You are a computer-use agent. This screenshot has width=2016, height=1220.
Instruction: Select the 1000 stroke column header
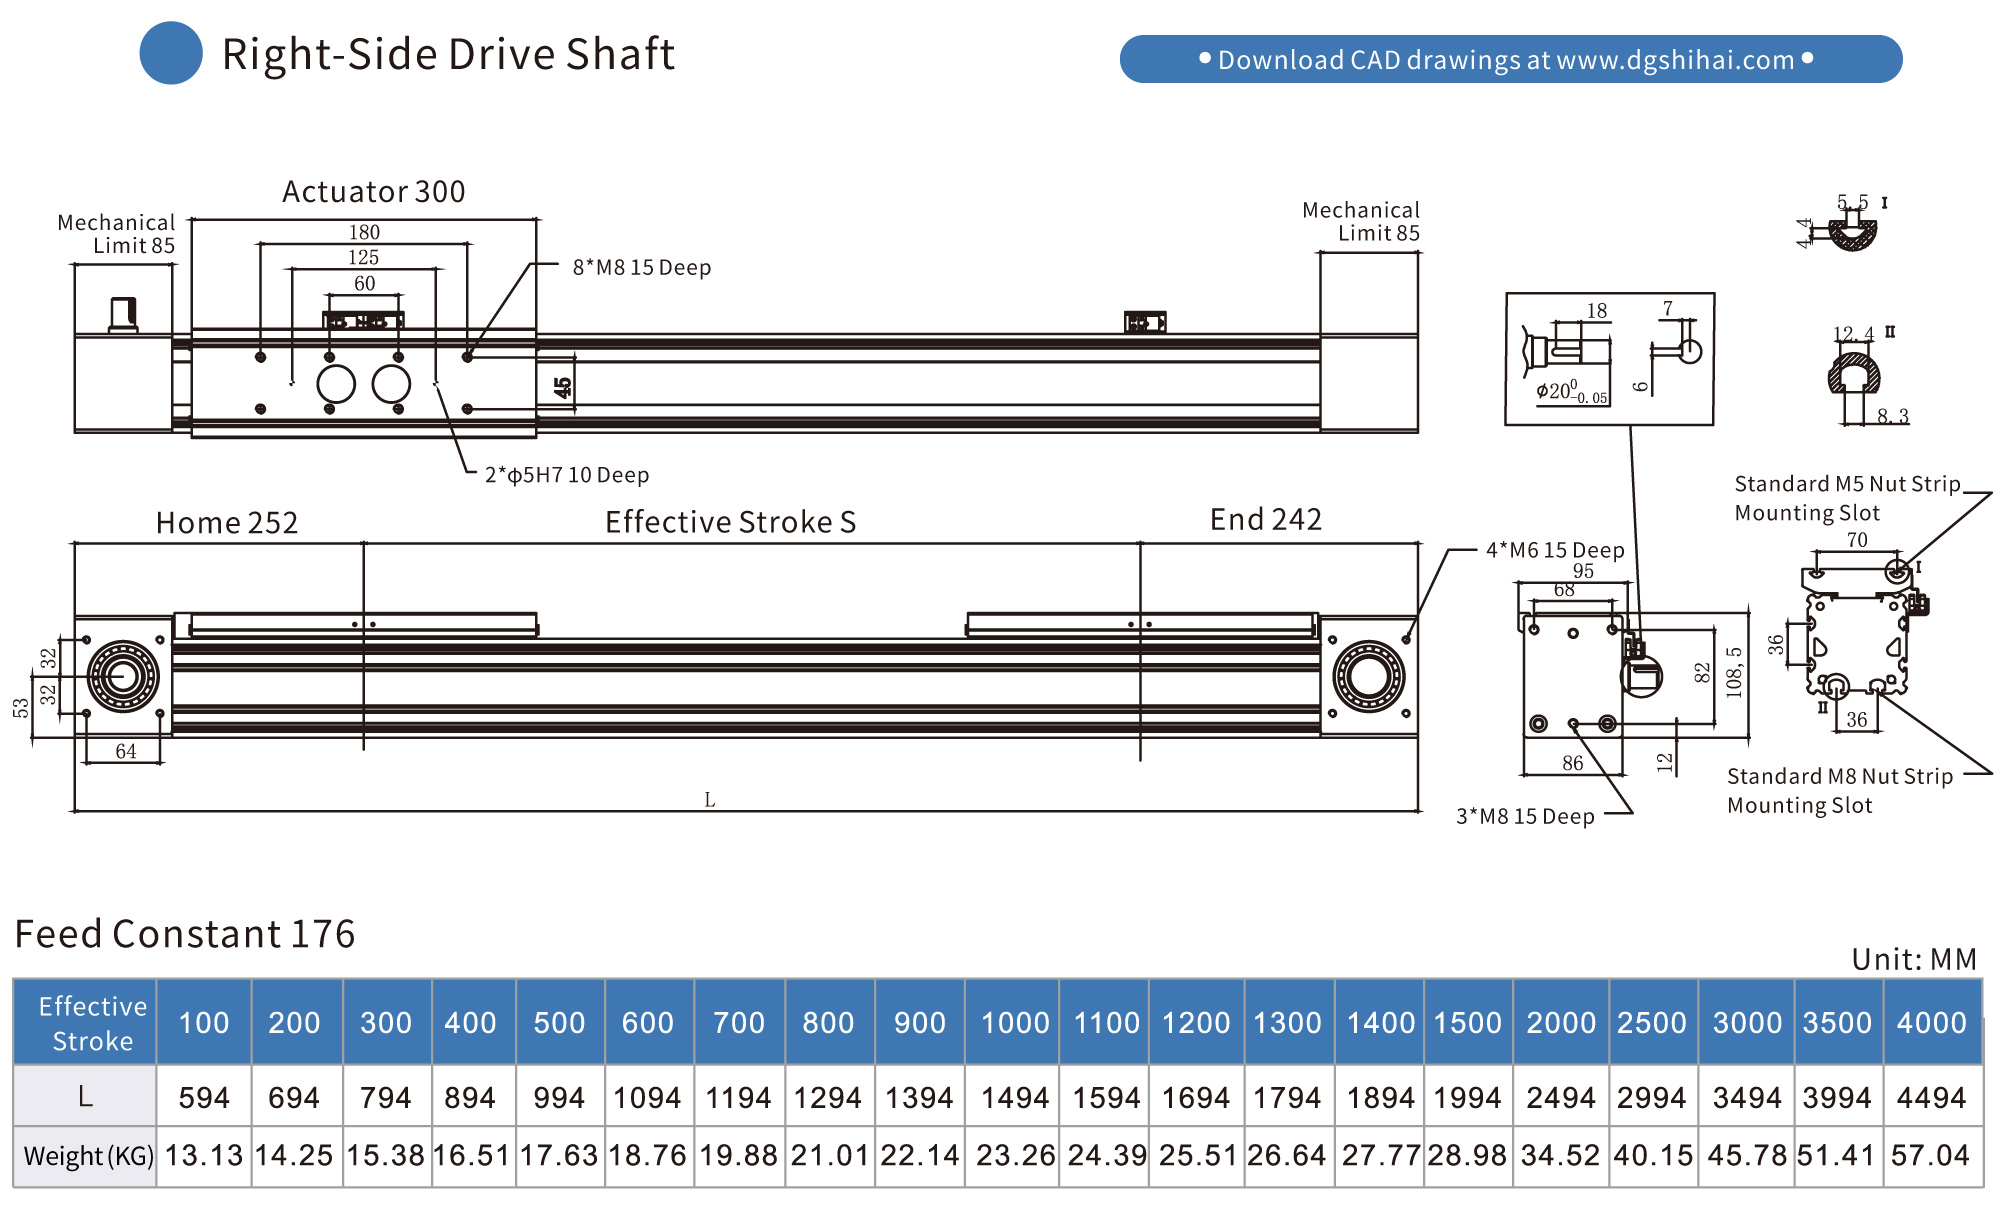click(1014, 1023)
